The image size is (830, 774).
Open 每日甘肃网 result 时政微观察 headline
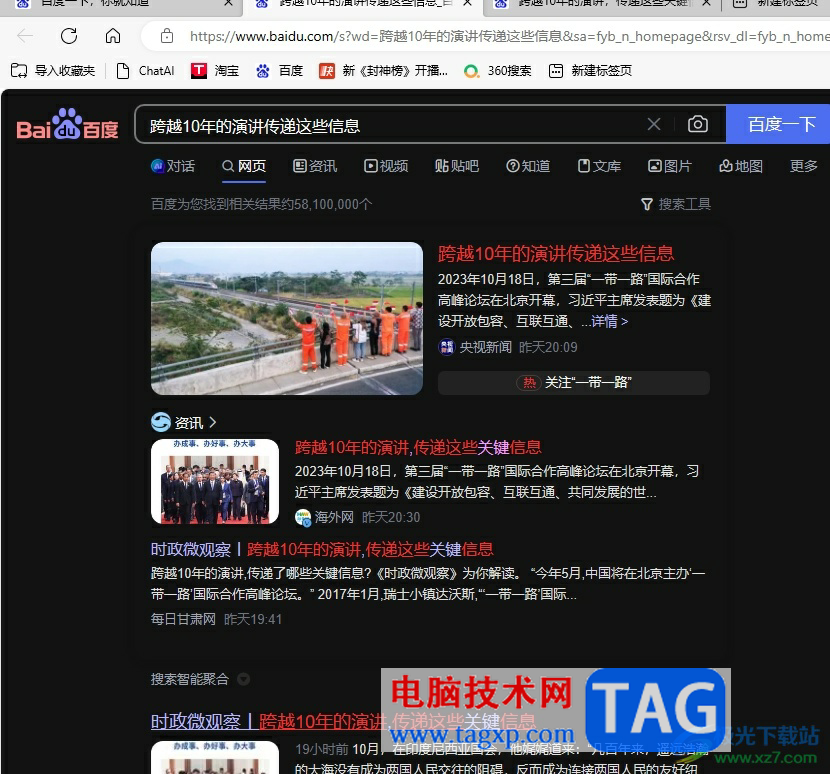322,550
